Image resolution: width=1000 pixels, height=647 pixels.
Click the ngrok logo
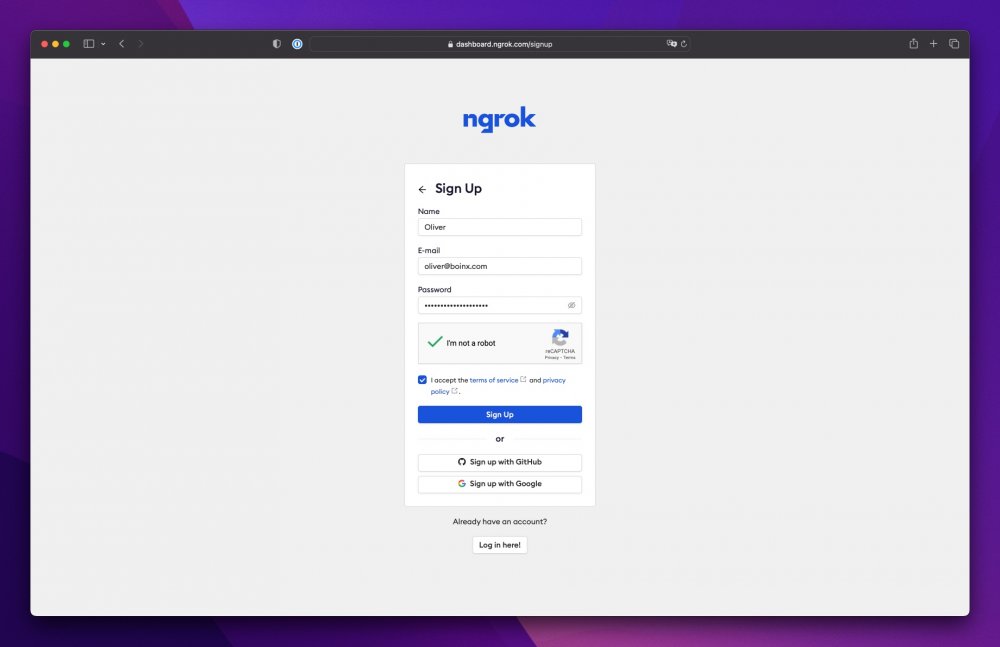pyautogui.click(x=499, y=119)
